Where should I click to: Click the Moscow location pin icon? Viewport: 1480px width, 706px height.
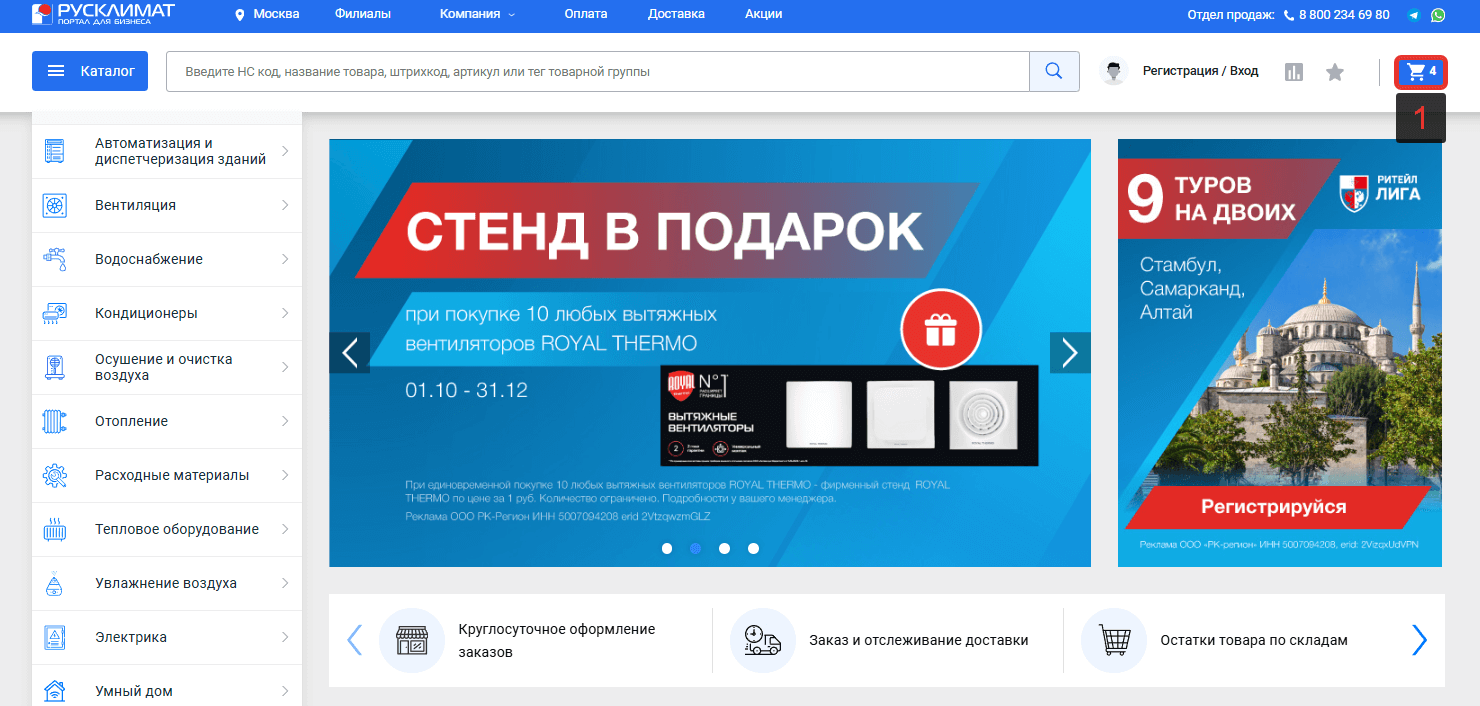(x=239, y=15)
